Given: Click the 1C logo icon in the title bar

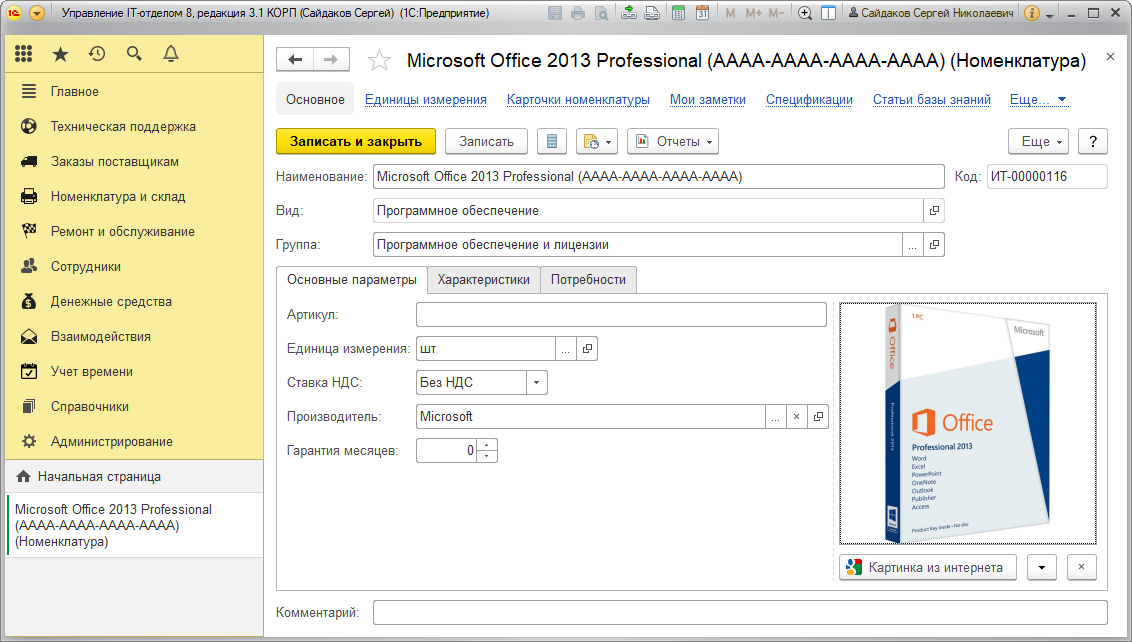Looking at the screenshot, I should pos(14,13).
